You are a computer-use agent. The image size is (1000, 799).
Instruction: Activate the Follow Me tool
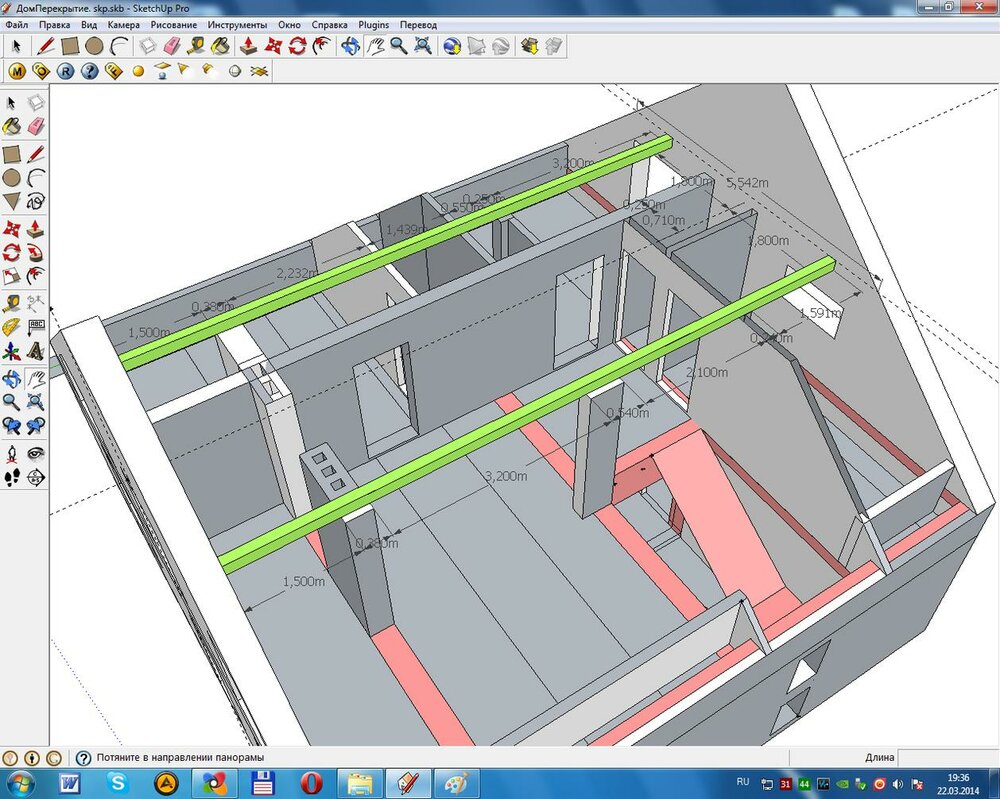[36, 252]
